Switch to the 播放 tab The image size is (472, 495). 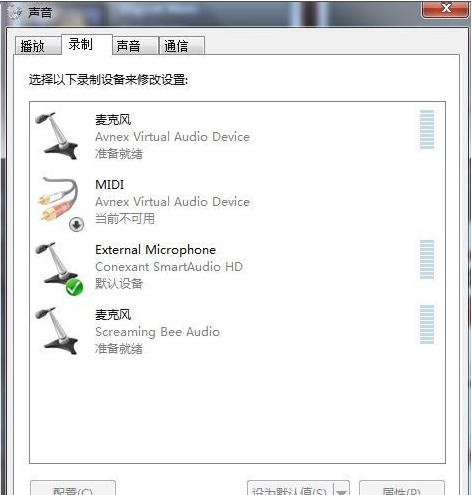coord(38,46)
